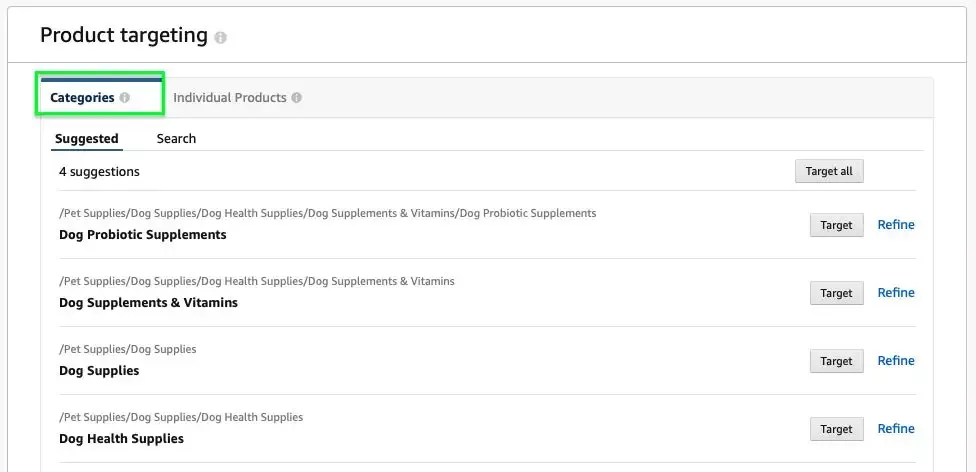976x472 pixels.
Task: Click info icon beside Product targeting heading
Action: click(220, 37)
